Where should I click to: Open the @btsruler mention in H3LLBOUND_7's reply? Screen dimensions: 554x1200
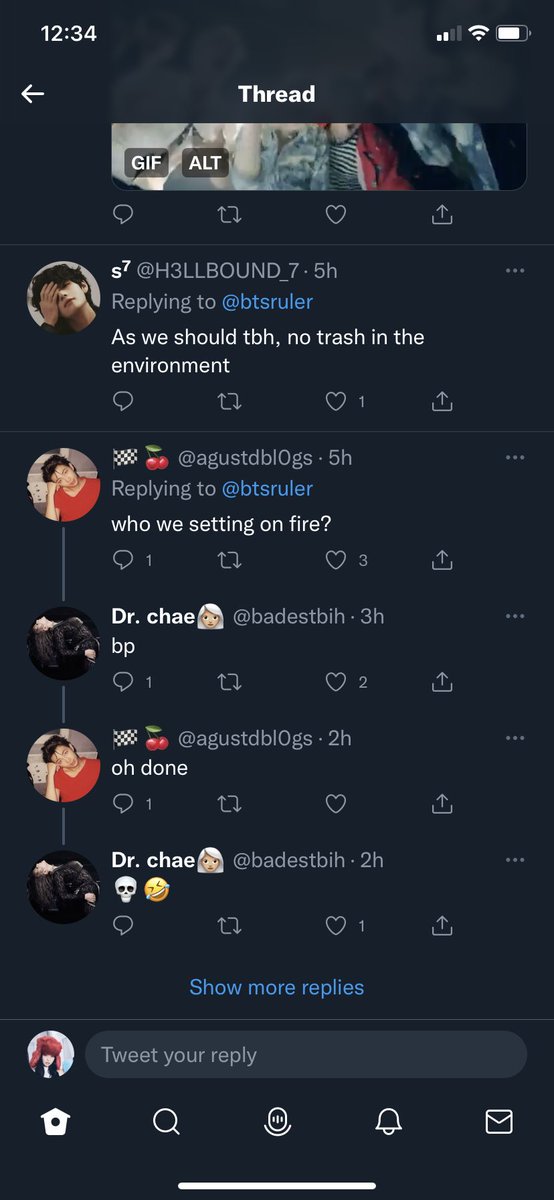click(267, 301)
